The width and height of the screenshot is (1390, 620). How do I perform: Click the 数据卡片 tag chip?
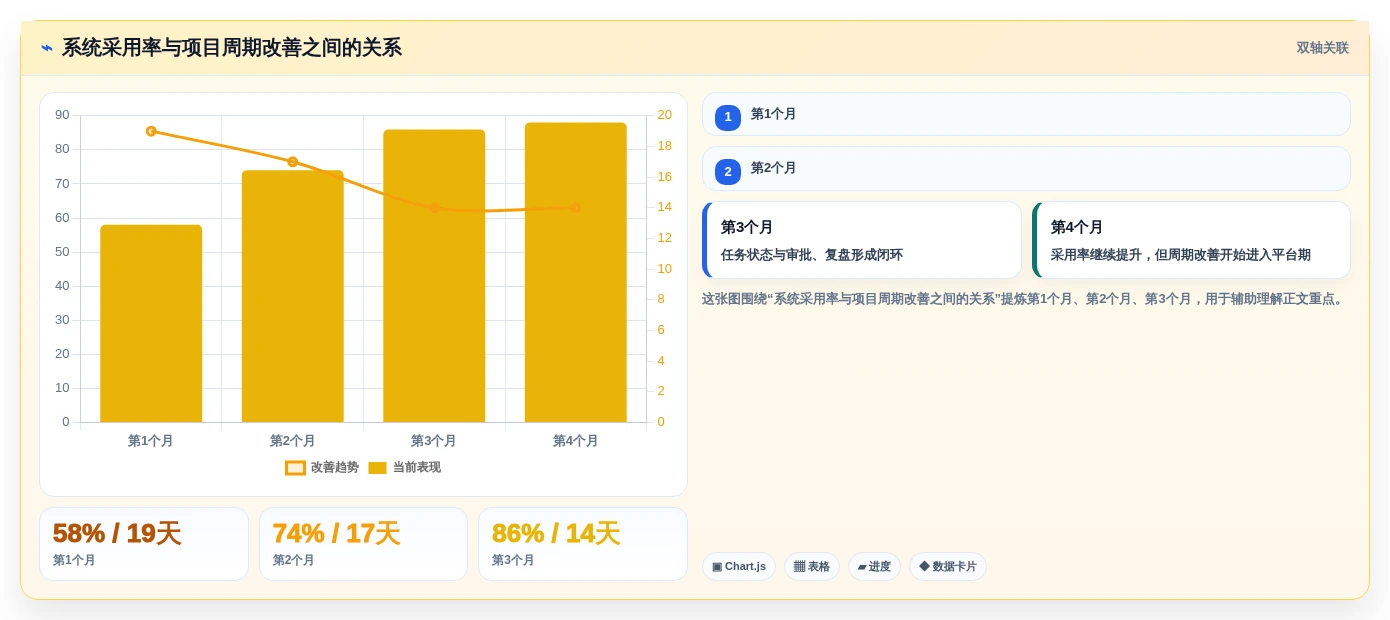(948, 566)
